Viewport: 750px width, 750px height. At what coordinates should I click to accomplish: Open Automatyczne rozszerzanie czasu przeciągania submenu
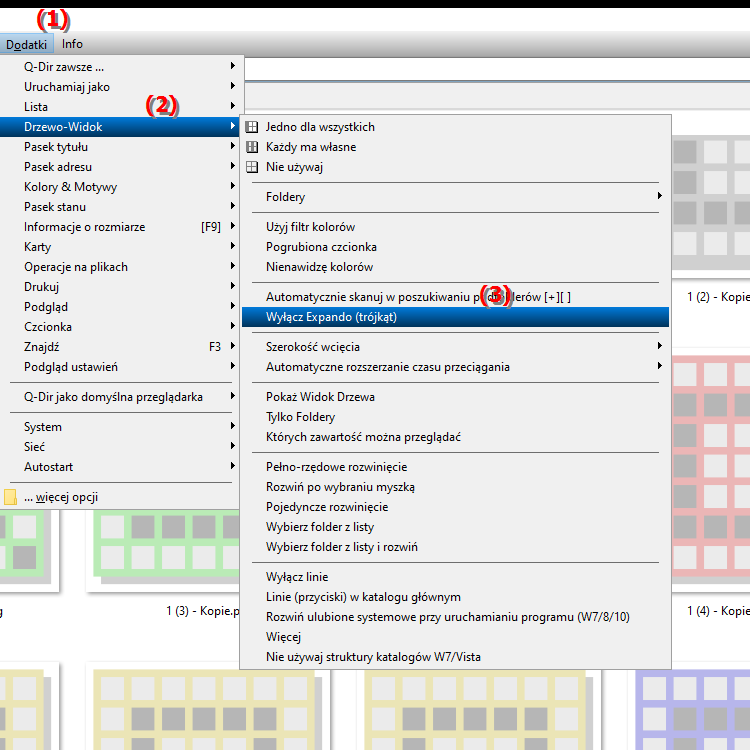[455, 367]
